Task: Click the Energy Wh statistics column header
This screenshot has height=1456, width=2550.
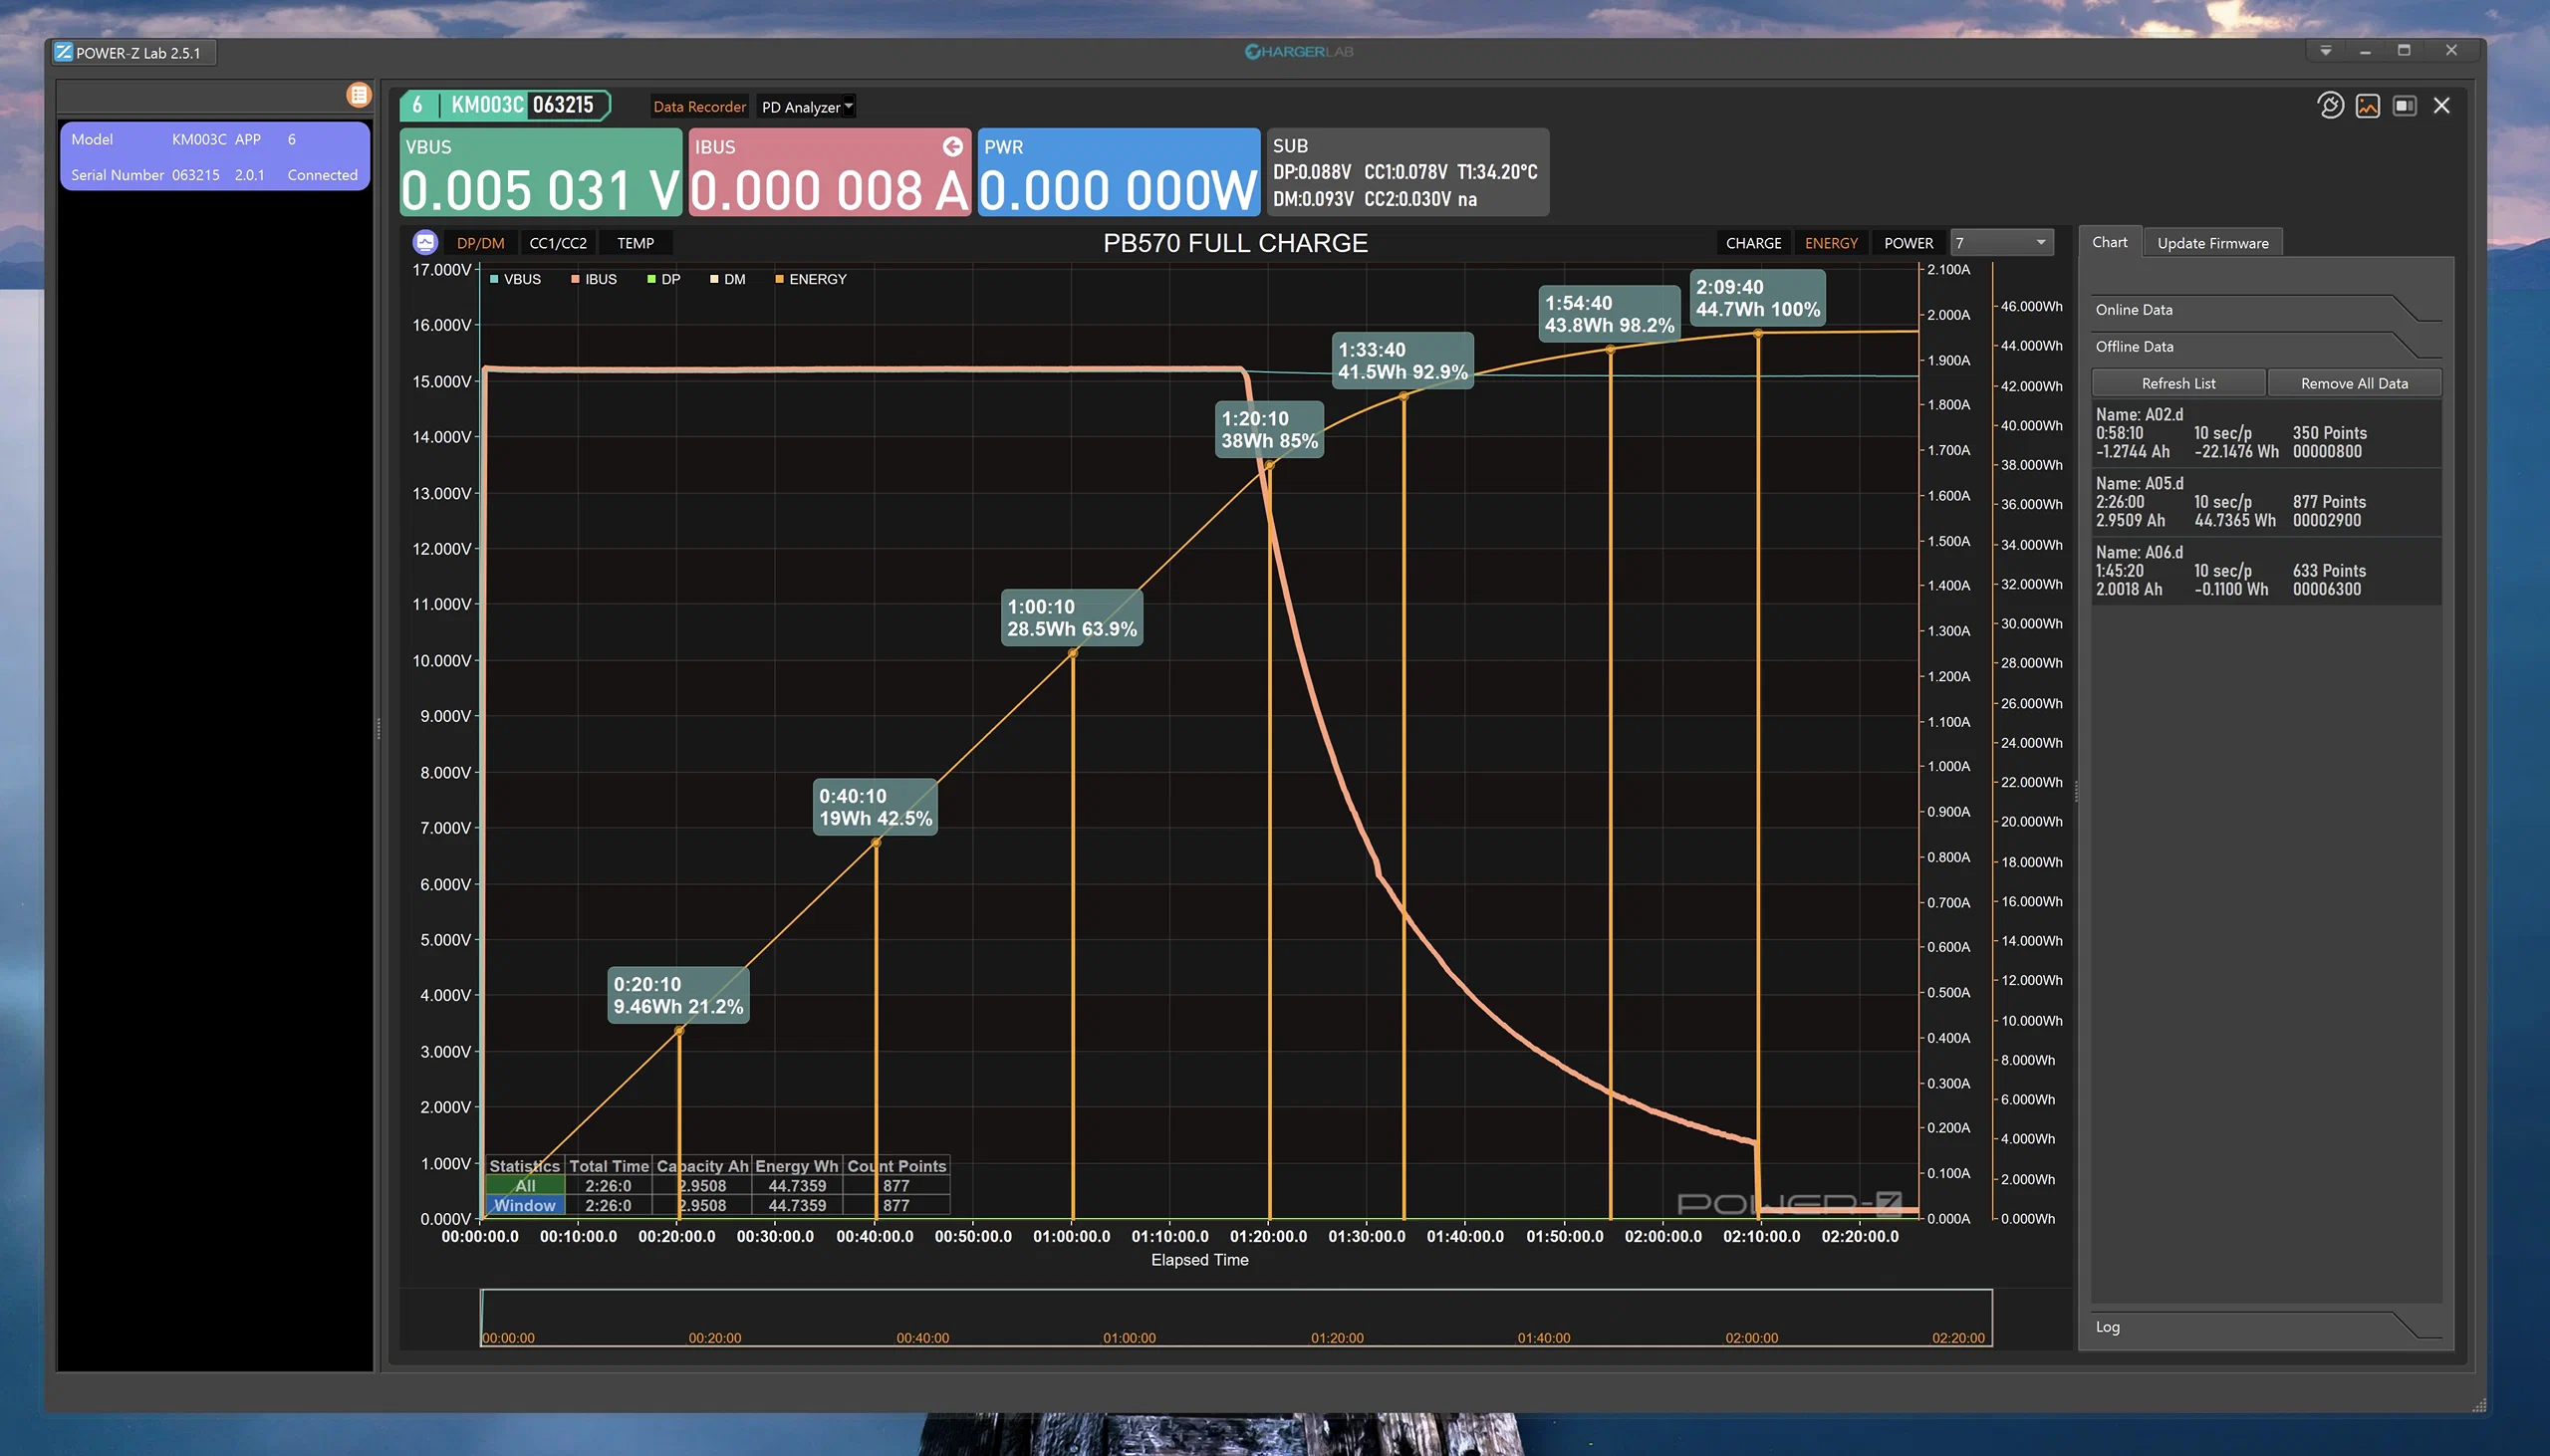Action: pyautogui.click(x=796, y=1166)
